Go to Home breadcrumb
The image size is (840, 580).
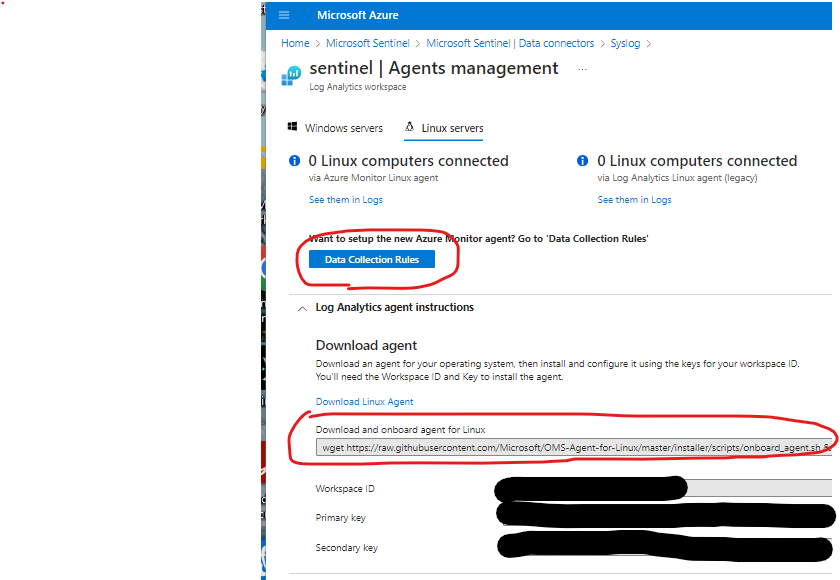(295, 43)
